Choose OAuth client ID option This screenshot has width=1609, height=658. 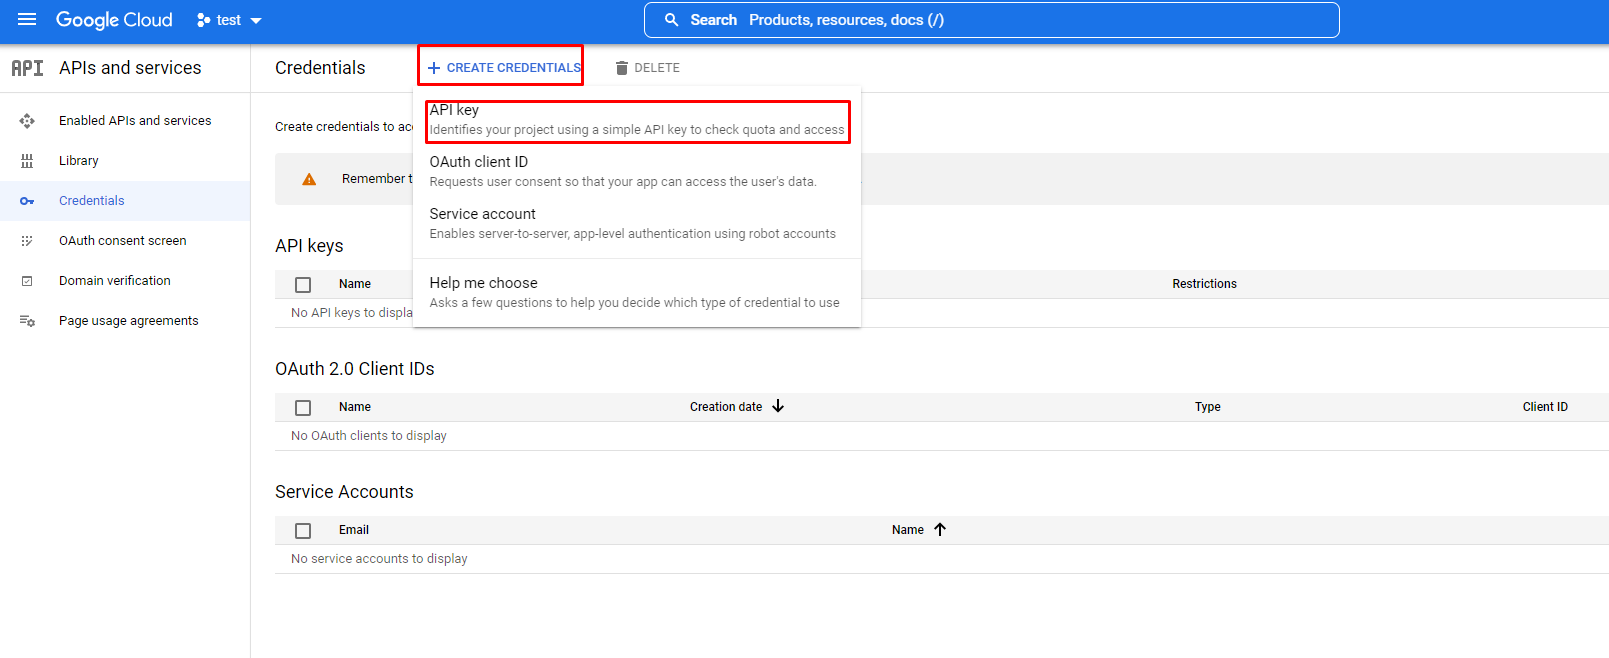[x=637, y=172]
